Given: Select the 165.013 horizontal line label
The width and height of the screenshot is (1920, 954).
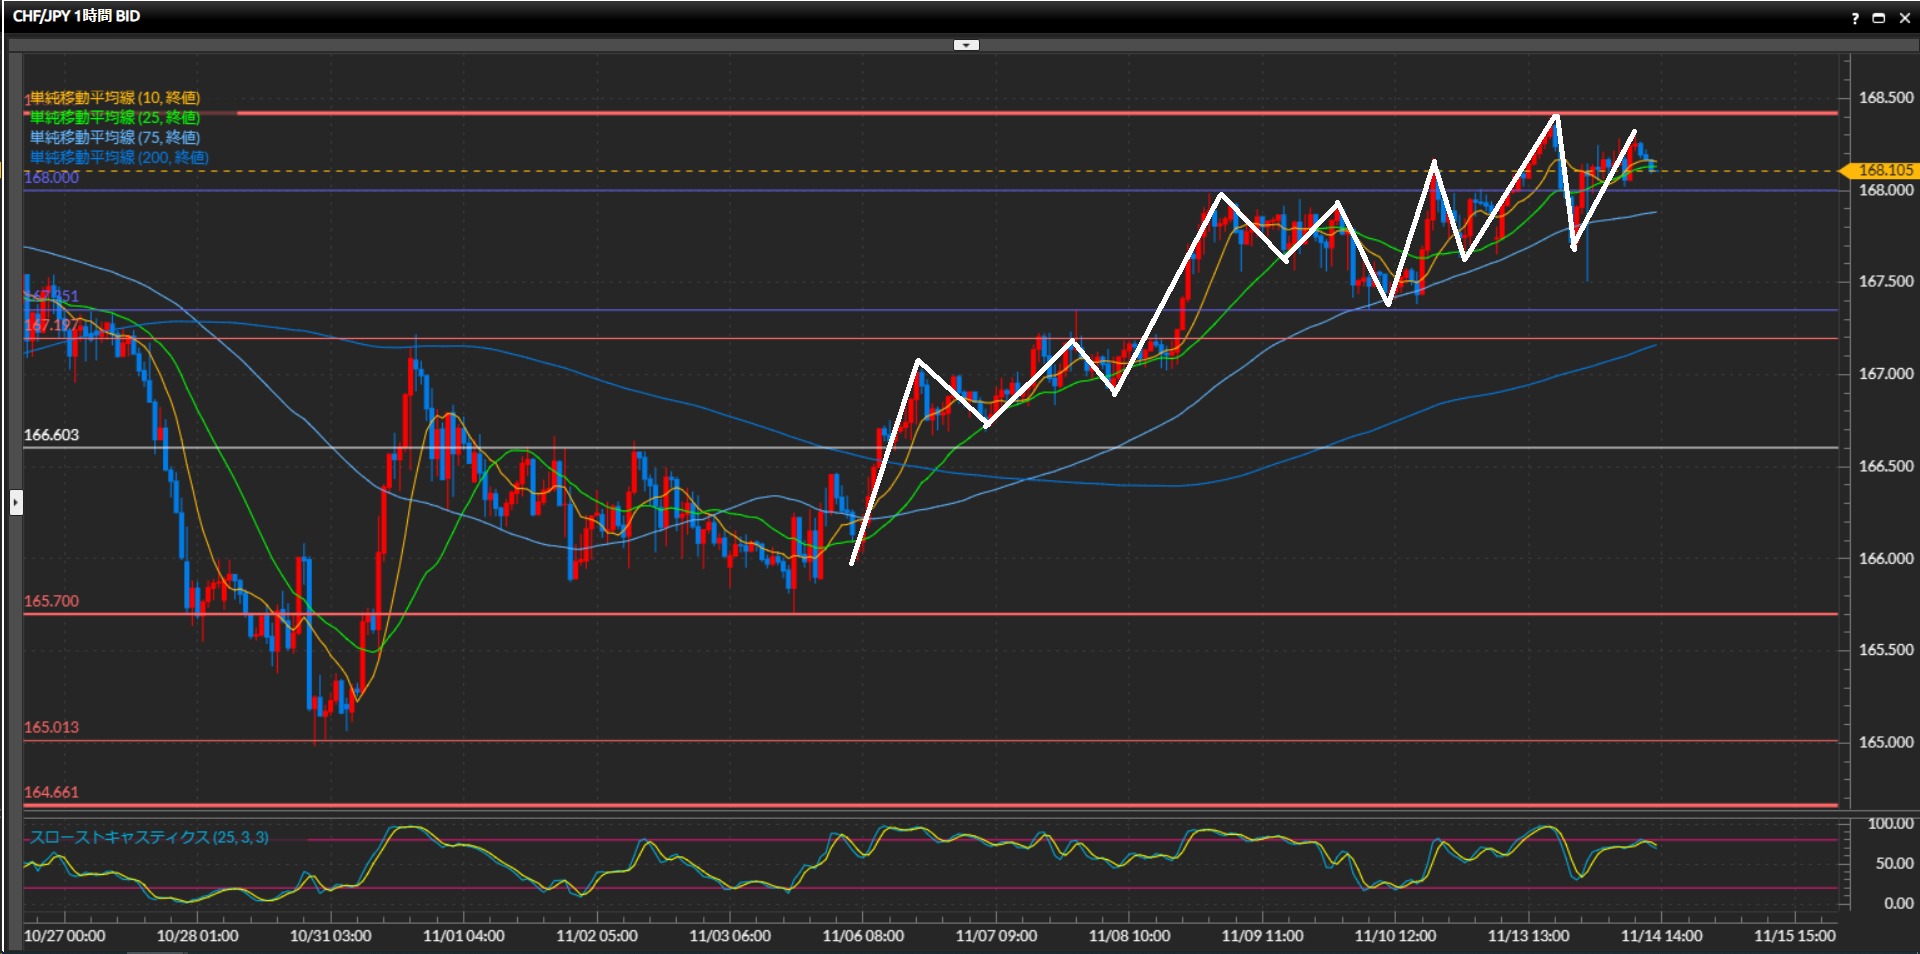Looking at the screenshot, I should [x=51, y=727].
